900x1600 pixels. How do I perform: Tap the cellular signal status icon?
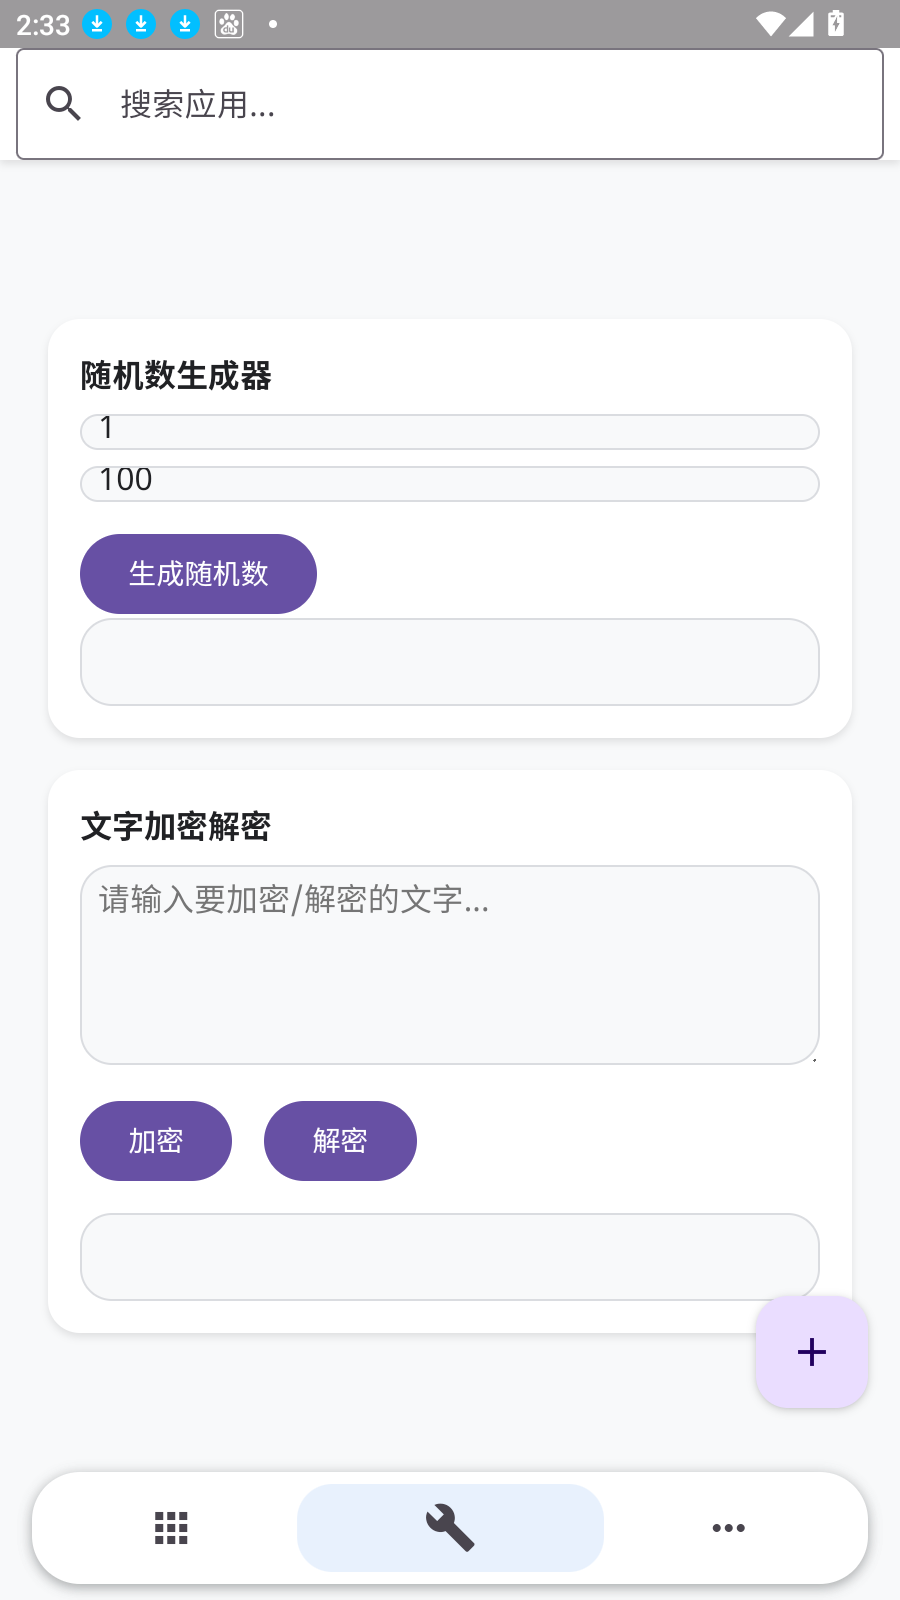(x=801, y=24)
